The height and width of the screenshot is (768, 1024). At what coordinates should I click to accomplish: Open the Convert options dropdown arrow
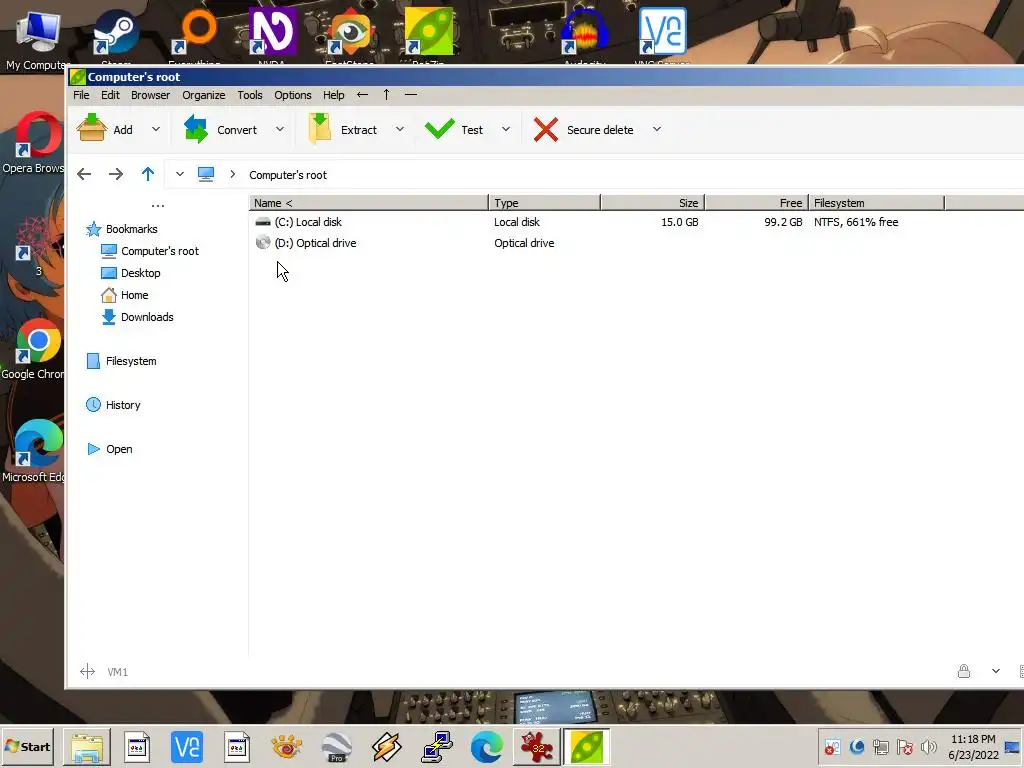coord(280,129)
